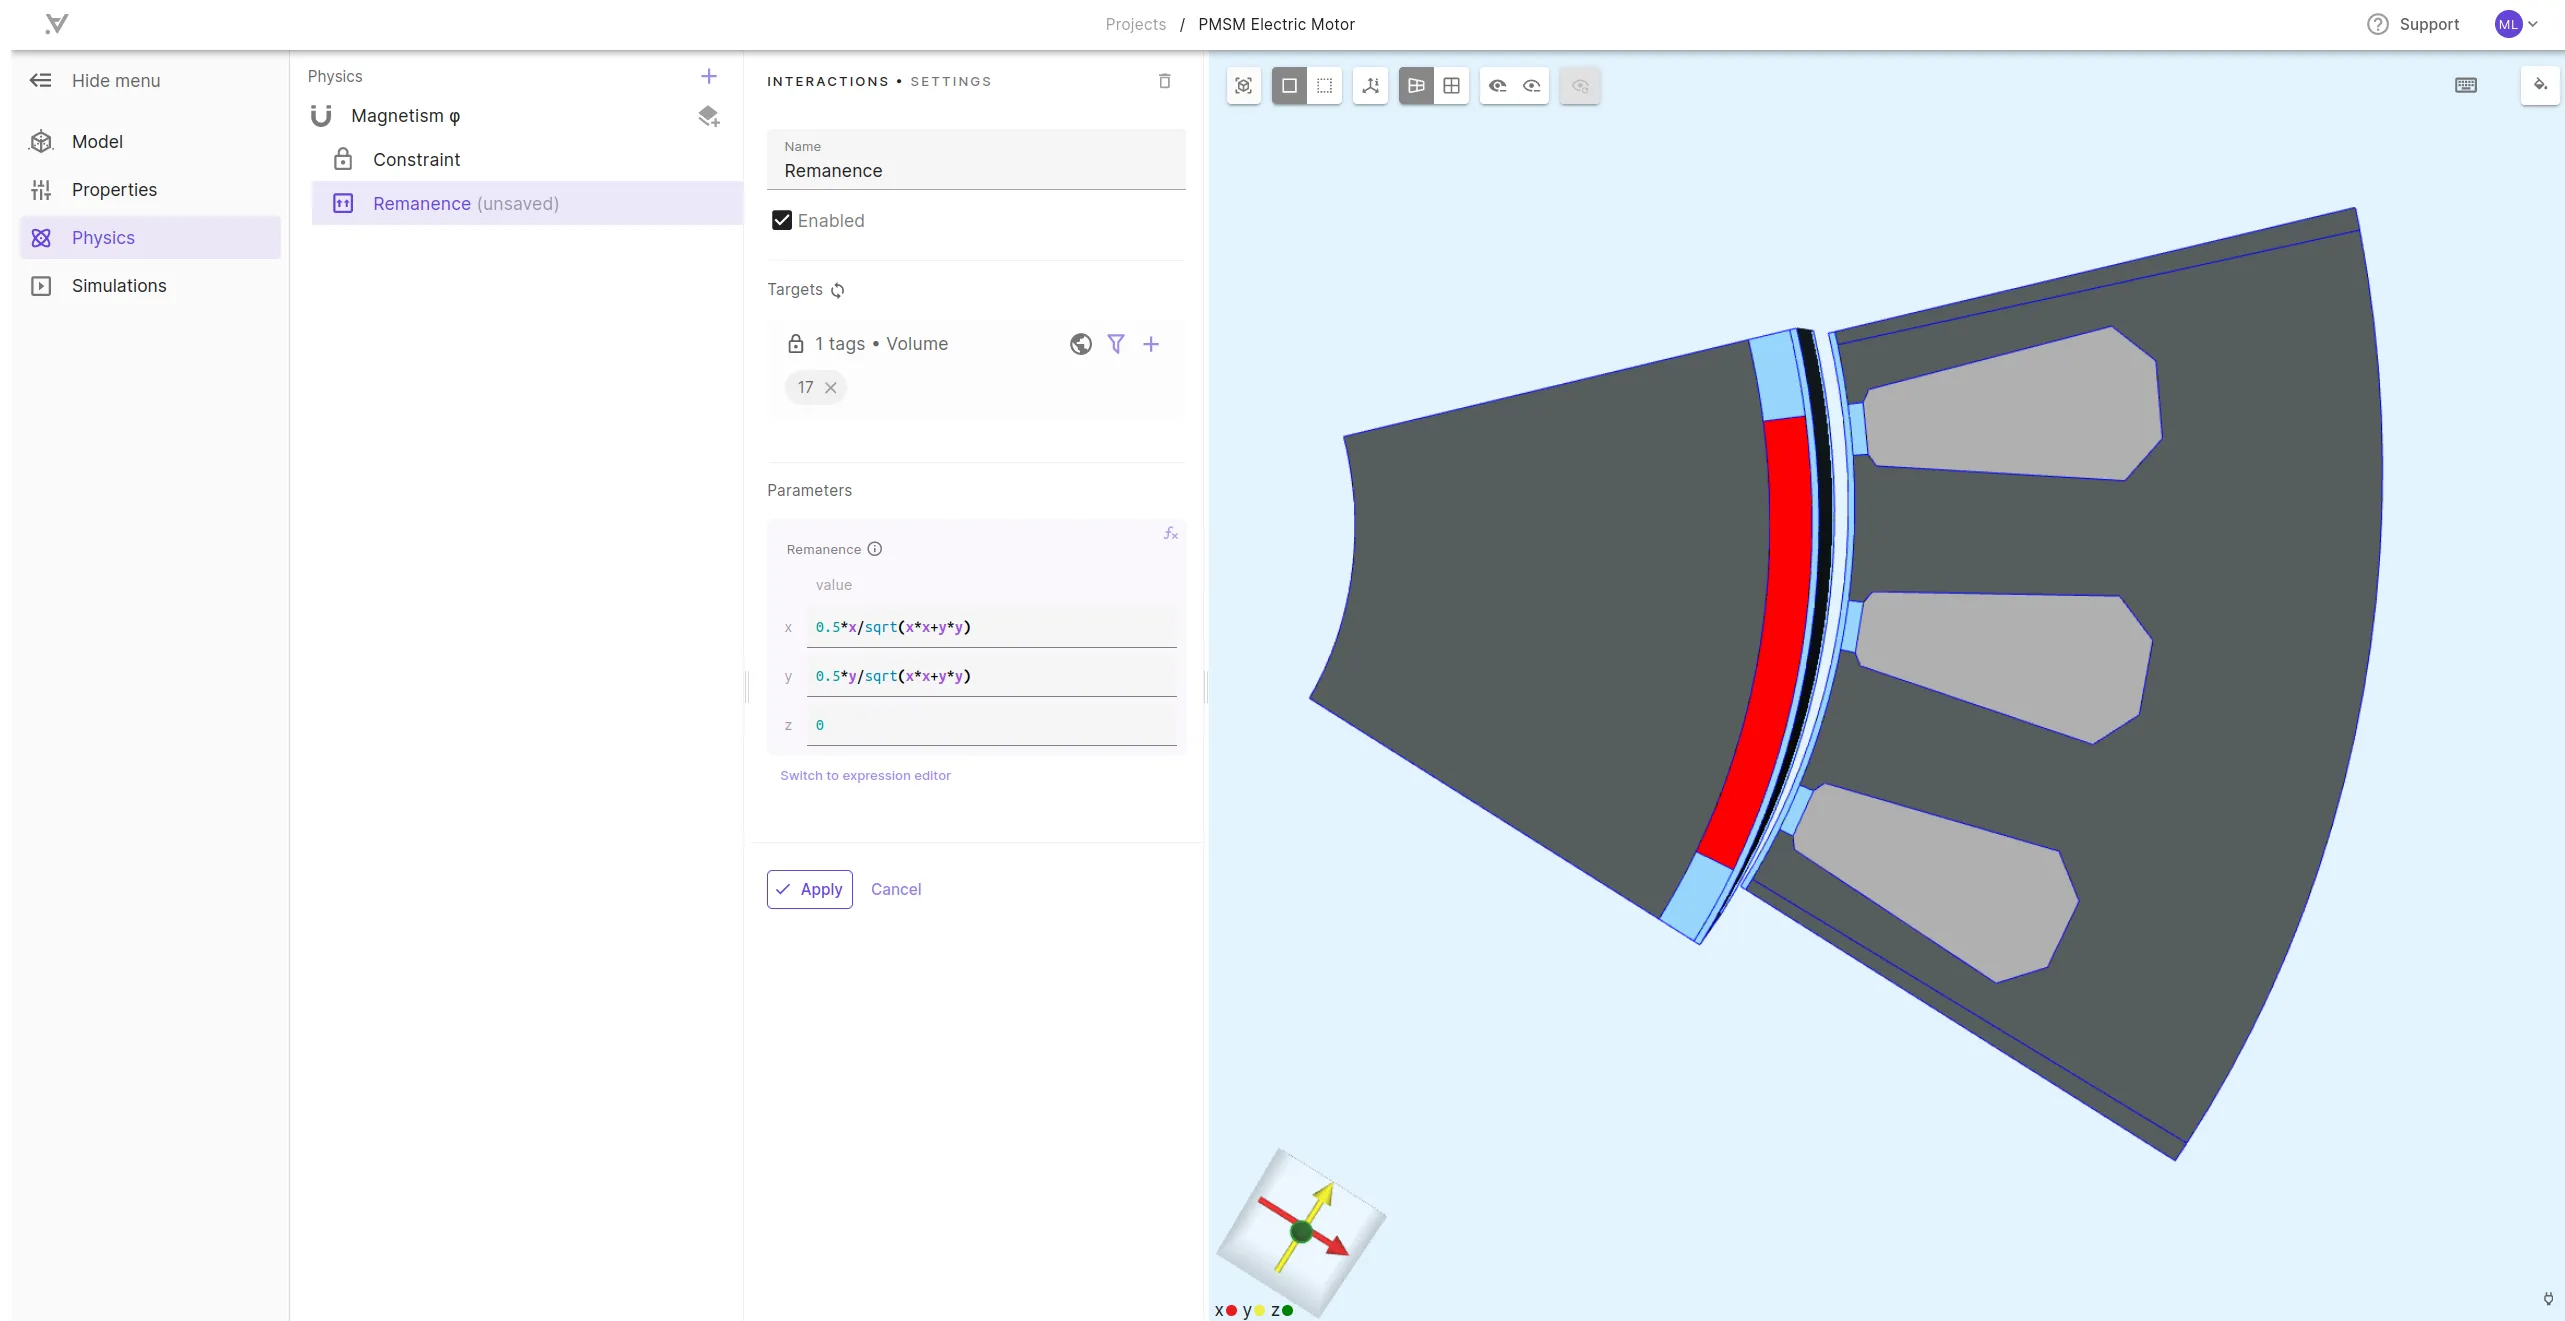Refresh targets with the sync icon

click(x=838, y=290)
